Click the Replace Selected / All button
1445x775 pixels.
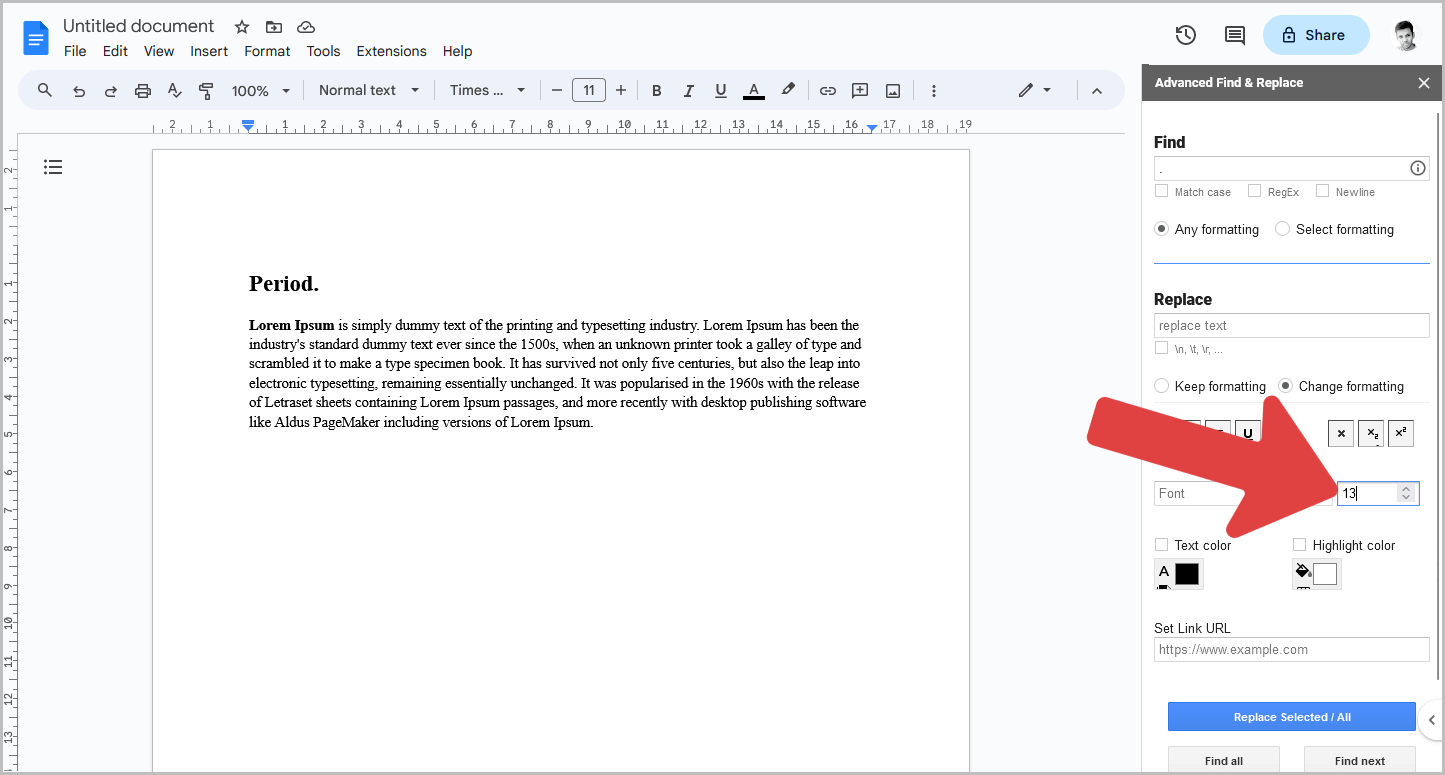click(1291, 716)
